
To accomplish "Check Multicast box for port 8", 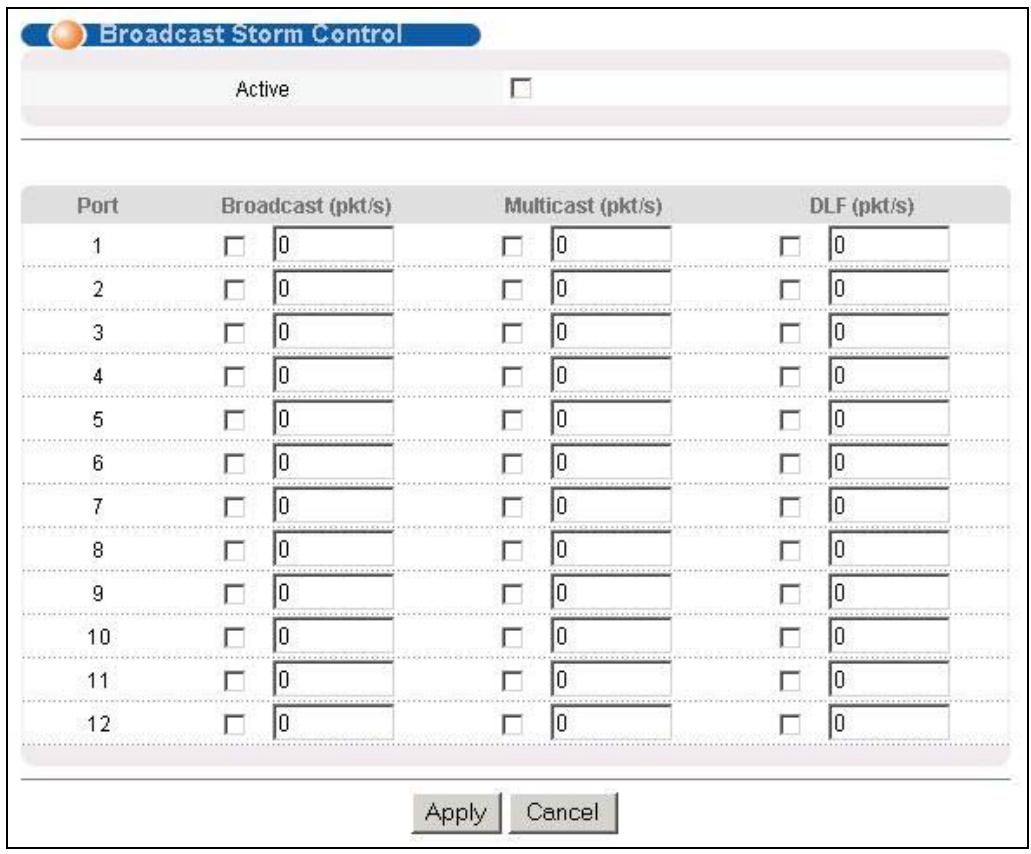I will [x=512, y=550].
